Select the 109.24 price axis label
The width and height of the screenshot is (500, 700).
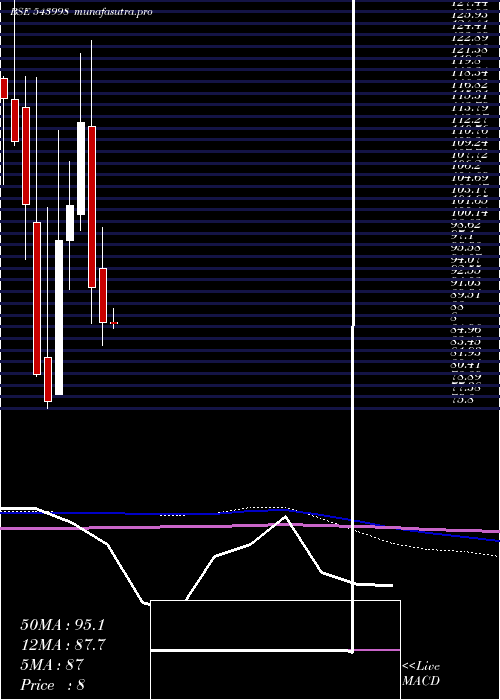point(470,143)
